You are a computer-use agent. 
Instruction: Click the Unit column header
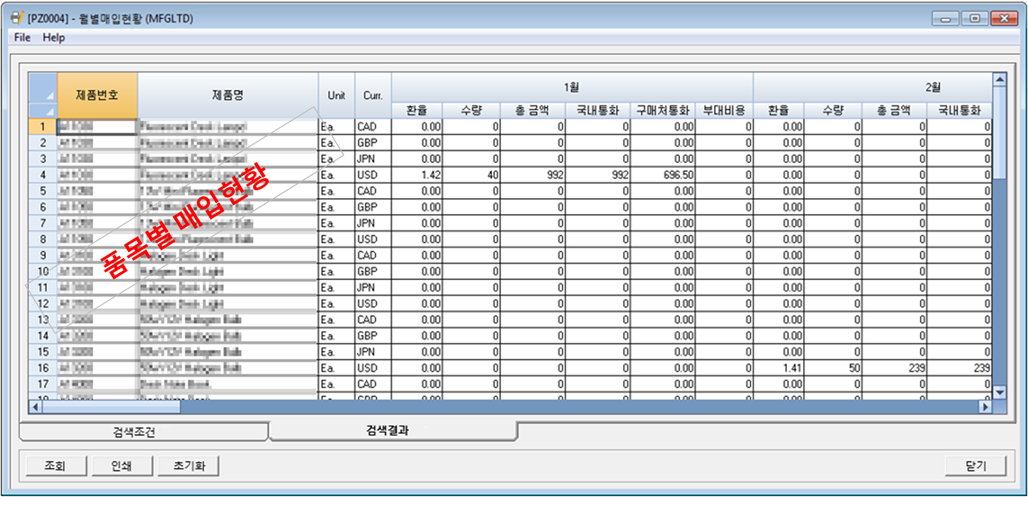336,95
